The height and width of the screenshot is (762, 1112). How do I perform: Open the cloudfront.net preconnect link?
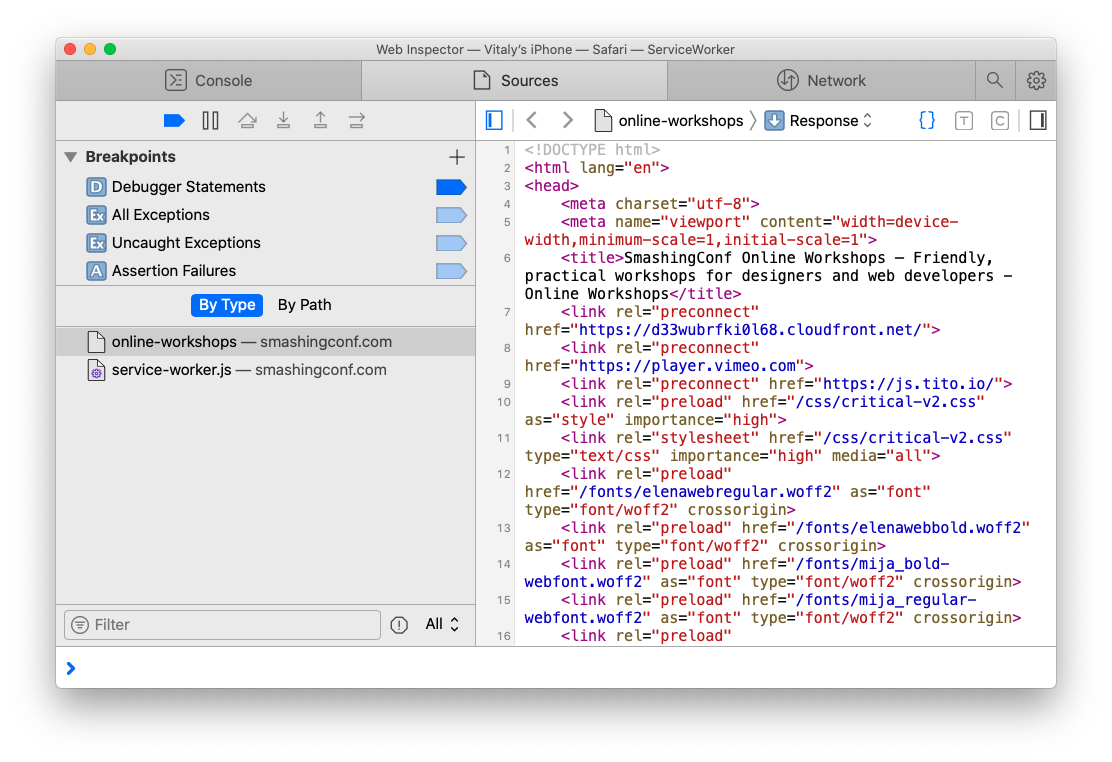750,330
